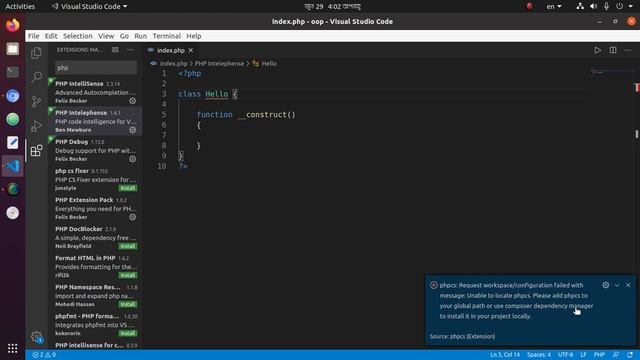
Task: Open notifications bell in status bar
Action: click(x=630, y=355)
